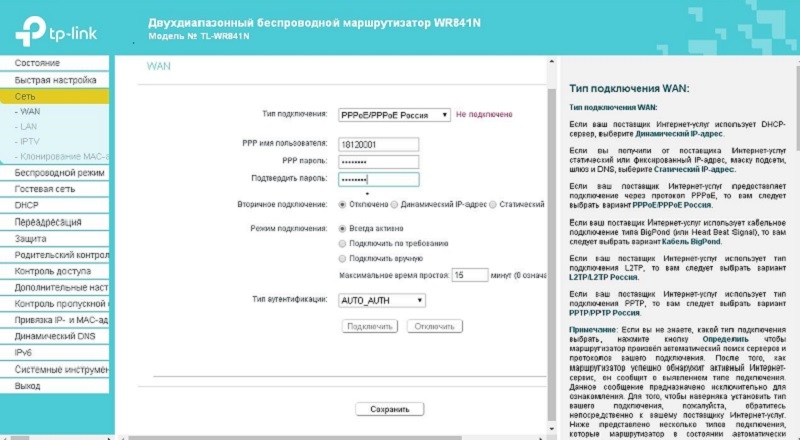Click the main panel scrollbar down arrow
The height and width of the screenshot is (440, 800).
(x=551, y=429)
